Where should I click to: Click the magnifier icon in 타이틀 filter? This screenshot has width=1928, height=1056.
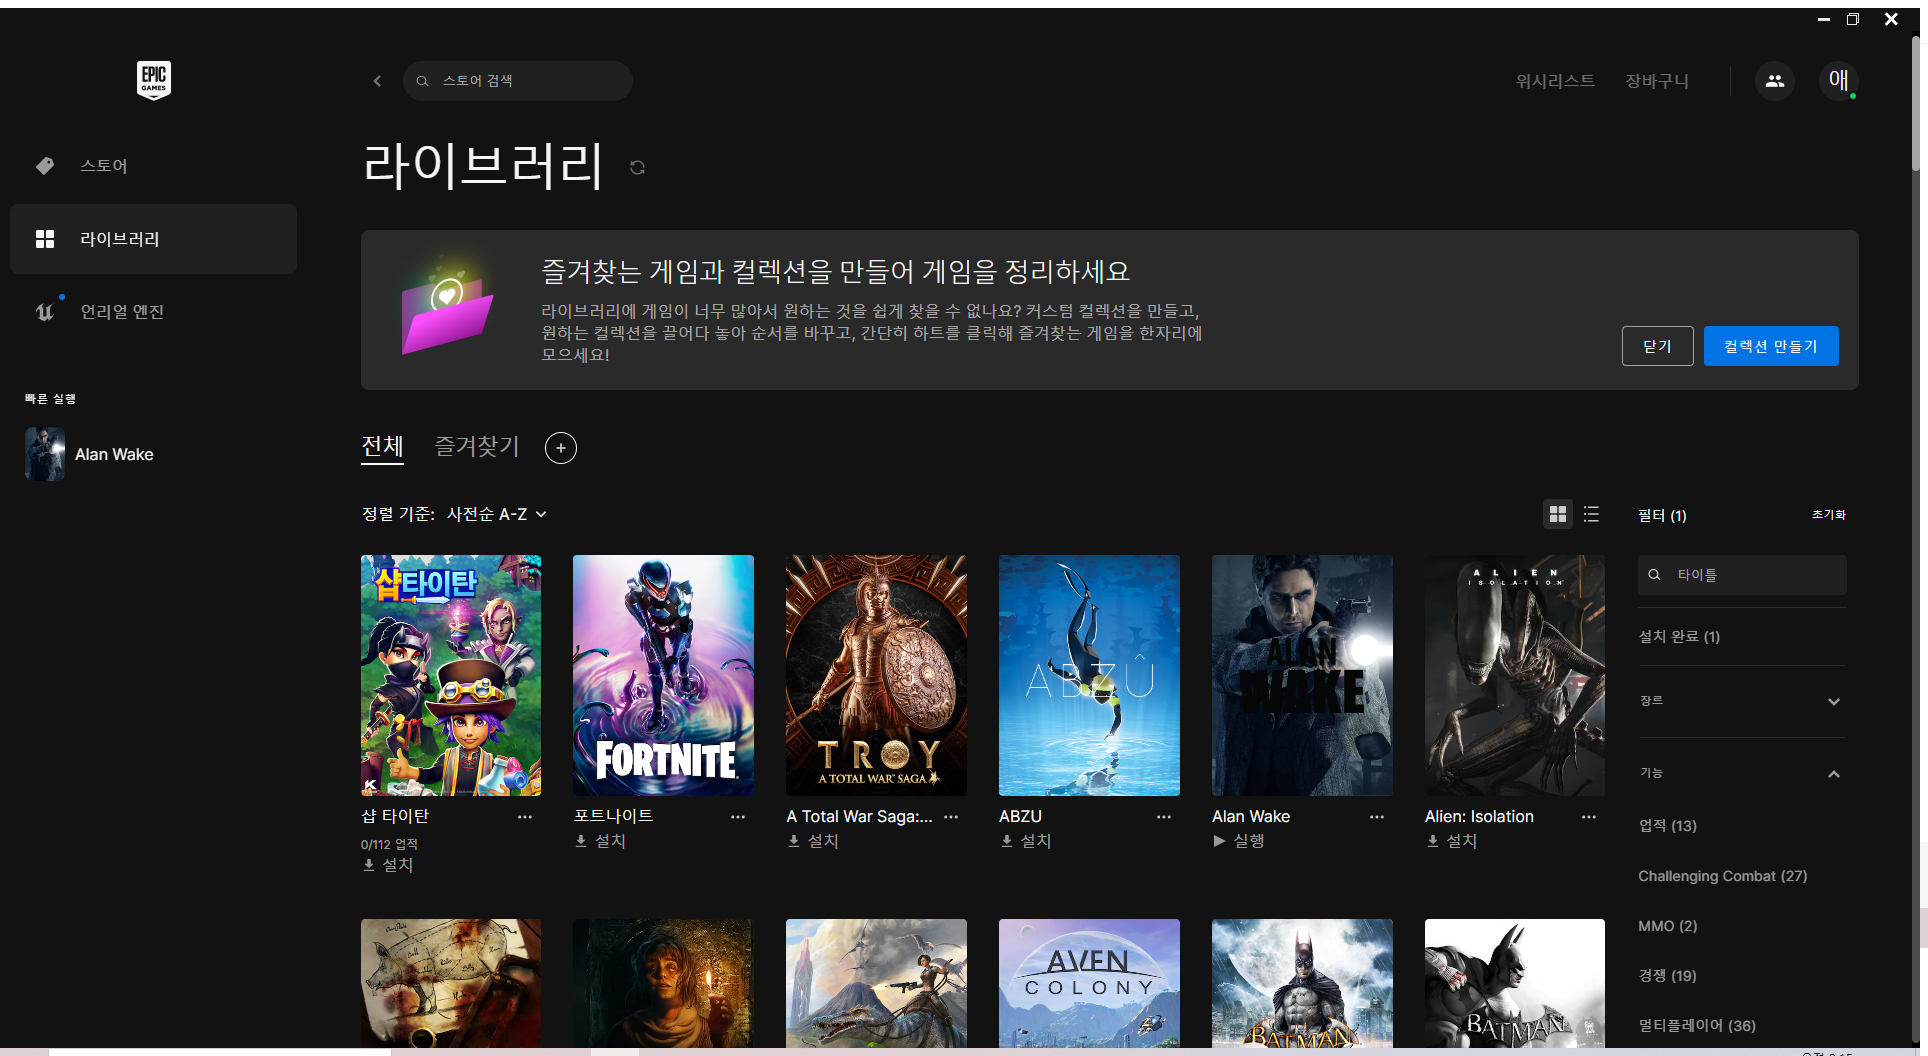1655,575
